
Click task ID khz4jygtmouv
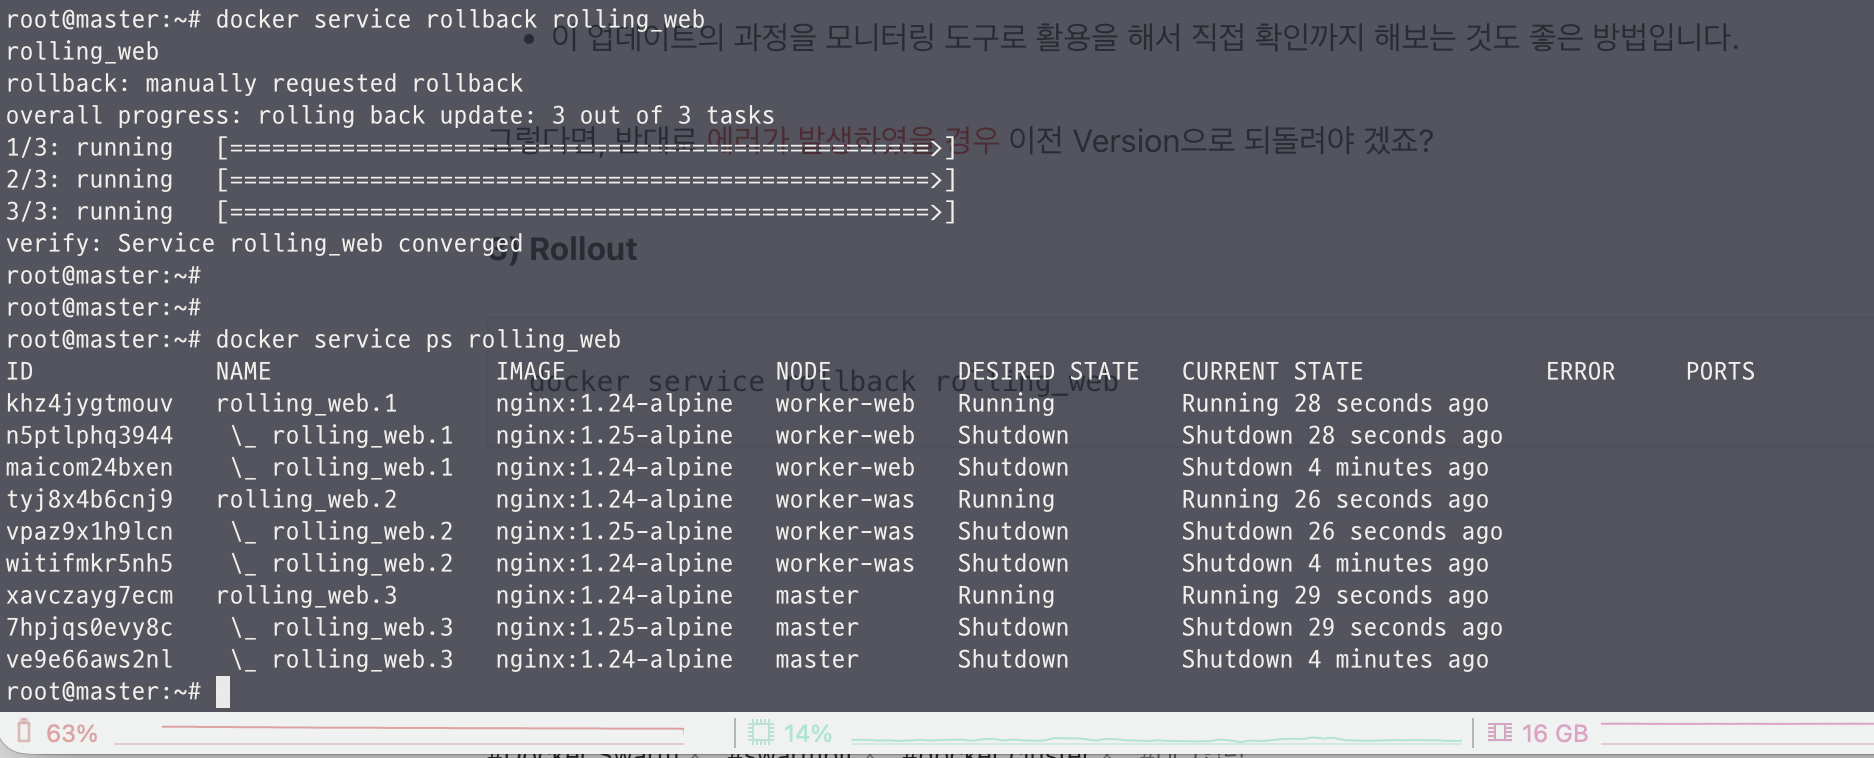[89, 404]
